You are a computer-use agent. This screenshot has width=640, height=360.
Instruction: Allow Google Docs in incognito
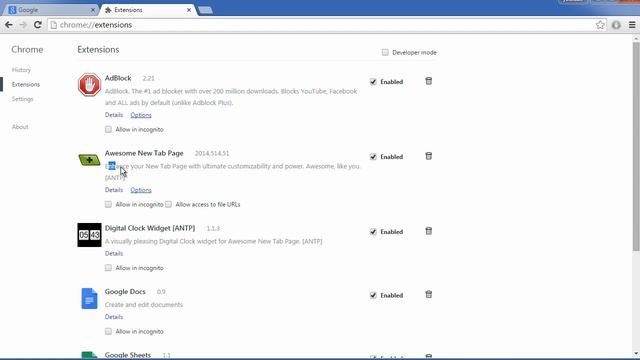click(x=108, y=331)
